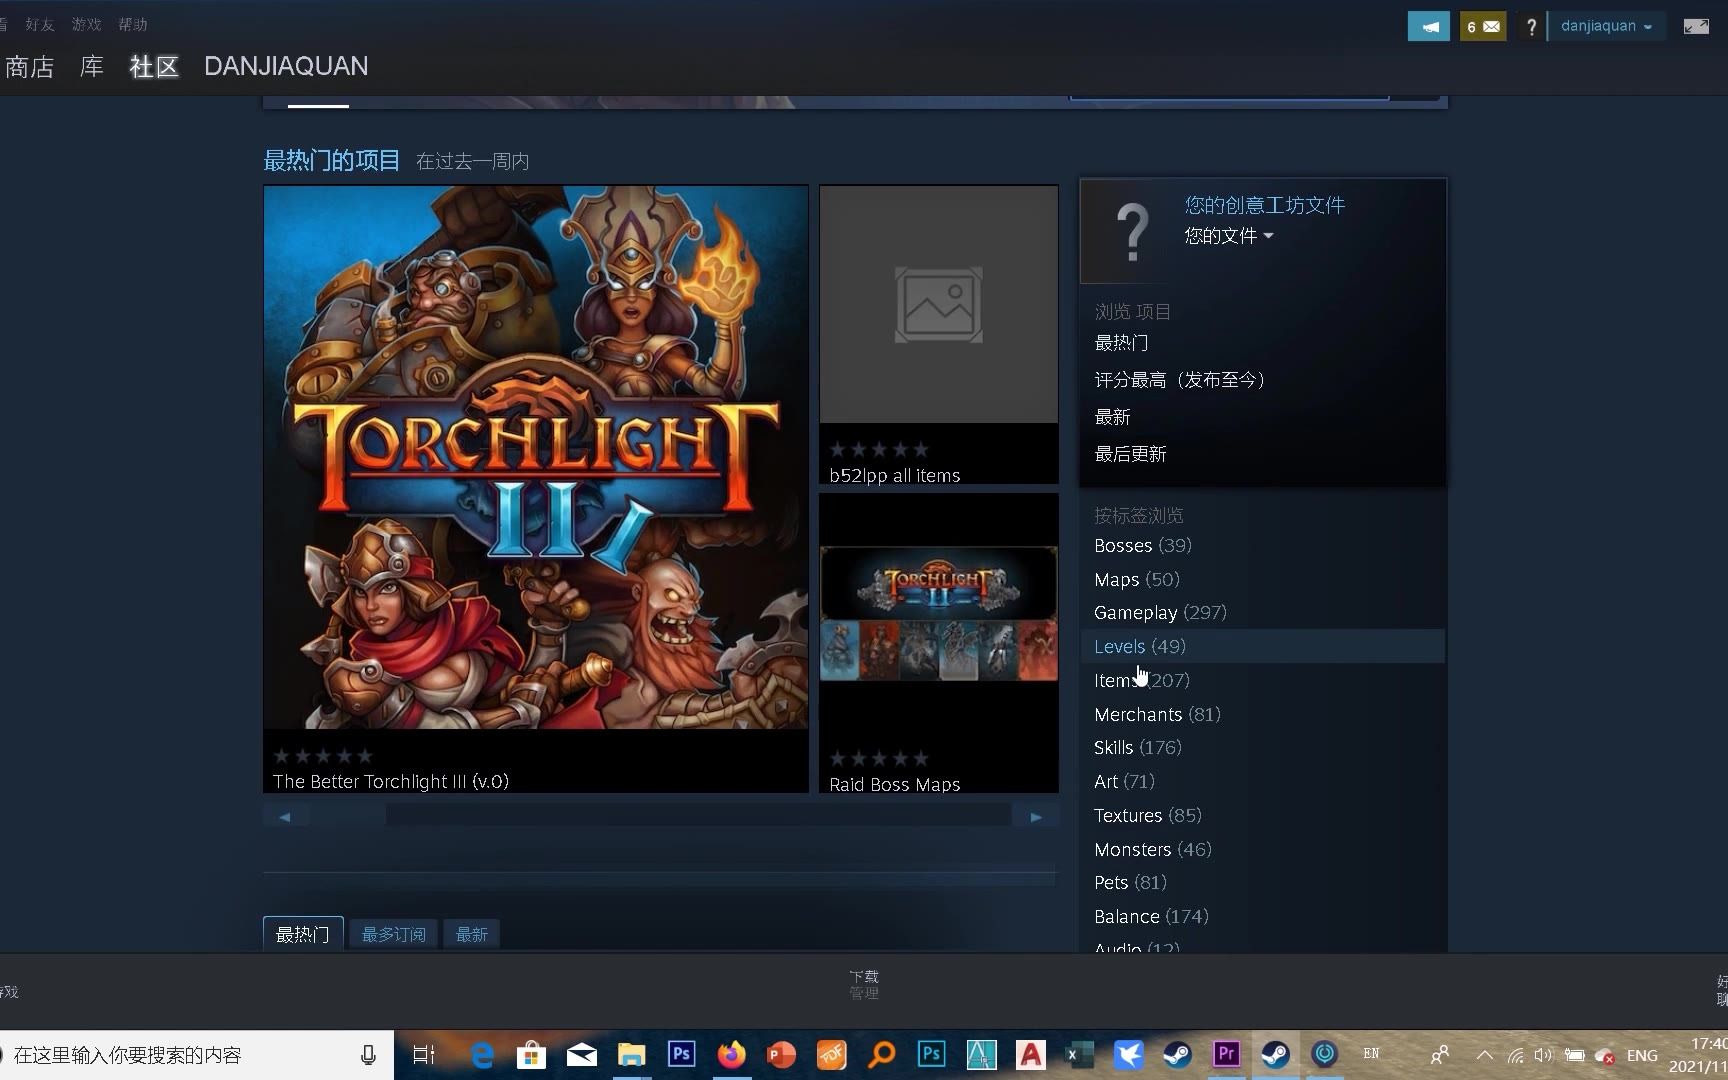Open the Raid Boss Maps workshop item
This screenshot has height=1080, width=1728.
(939, 642)
